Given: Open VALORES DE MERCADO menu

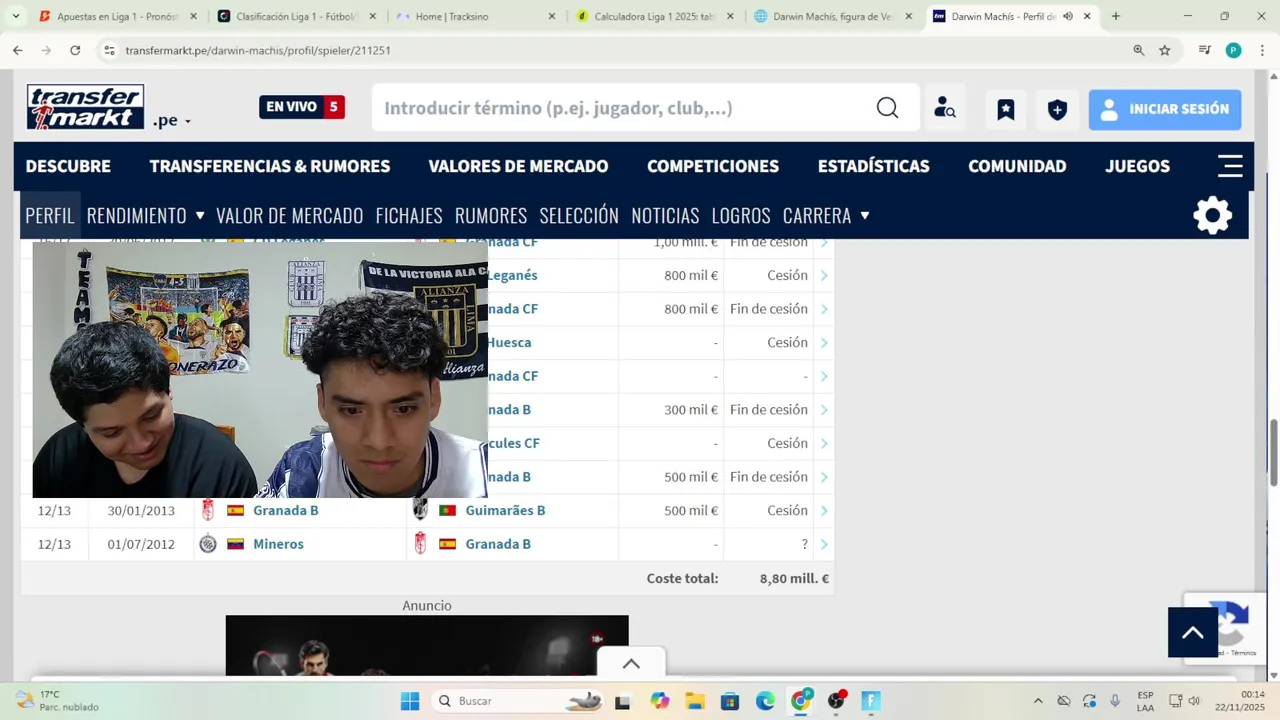Looking at the screenshot, I should [518, 166].
